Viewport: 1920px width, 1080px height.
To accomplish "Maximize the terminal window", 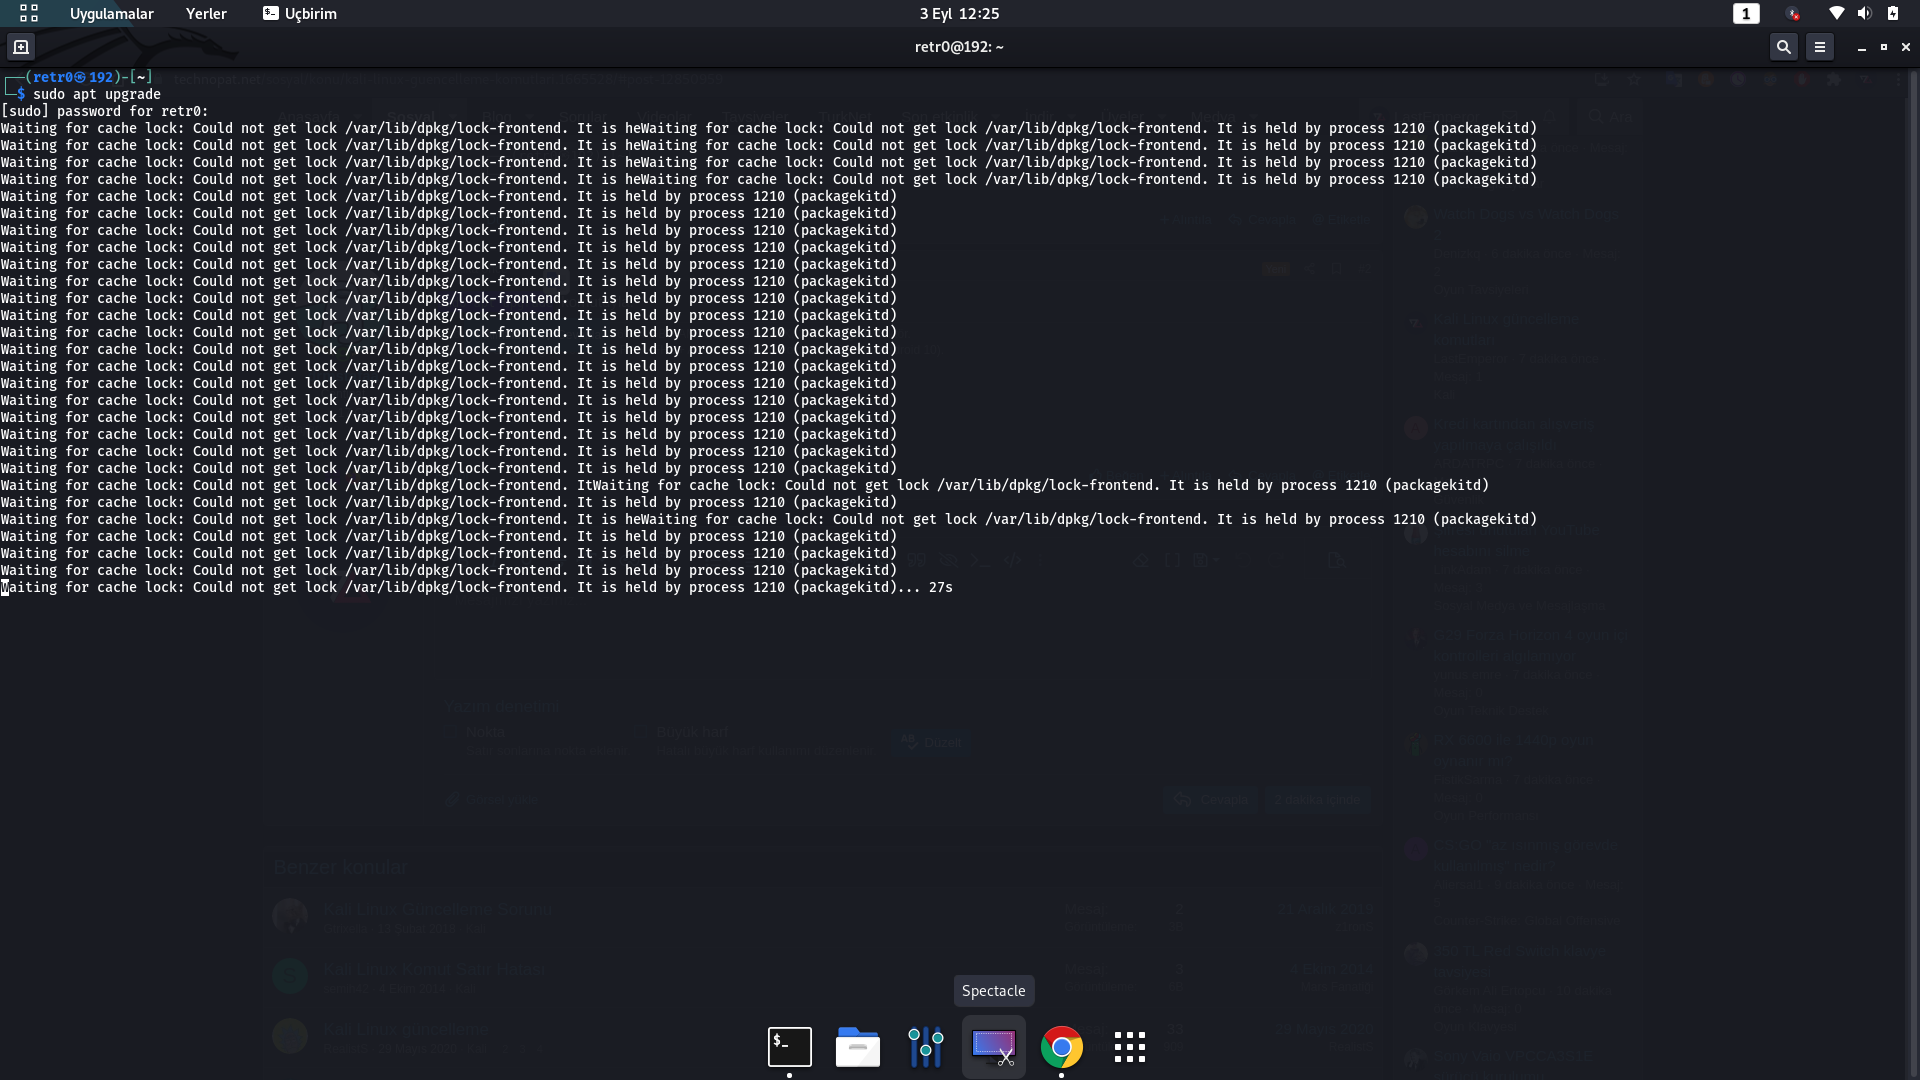I will (x=1884, y=47).
